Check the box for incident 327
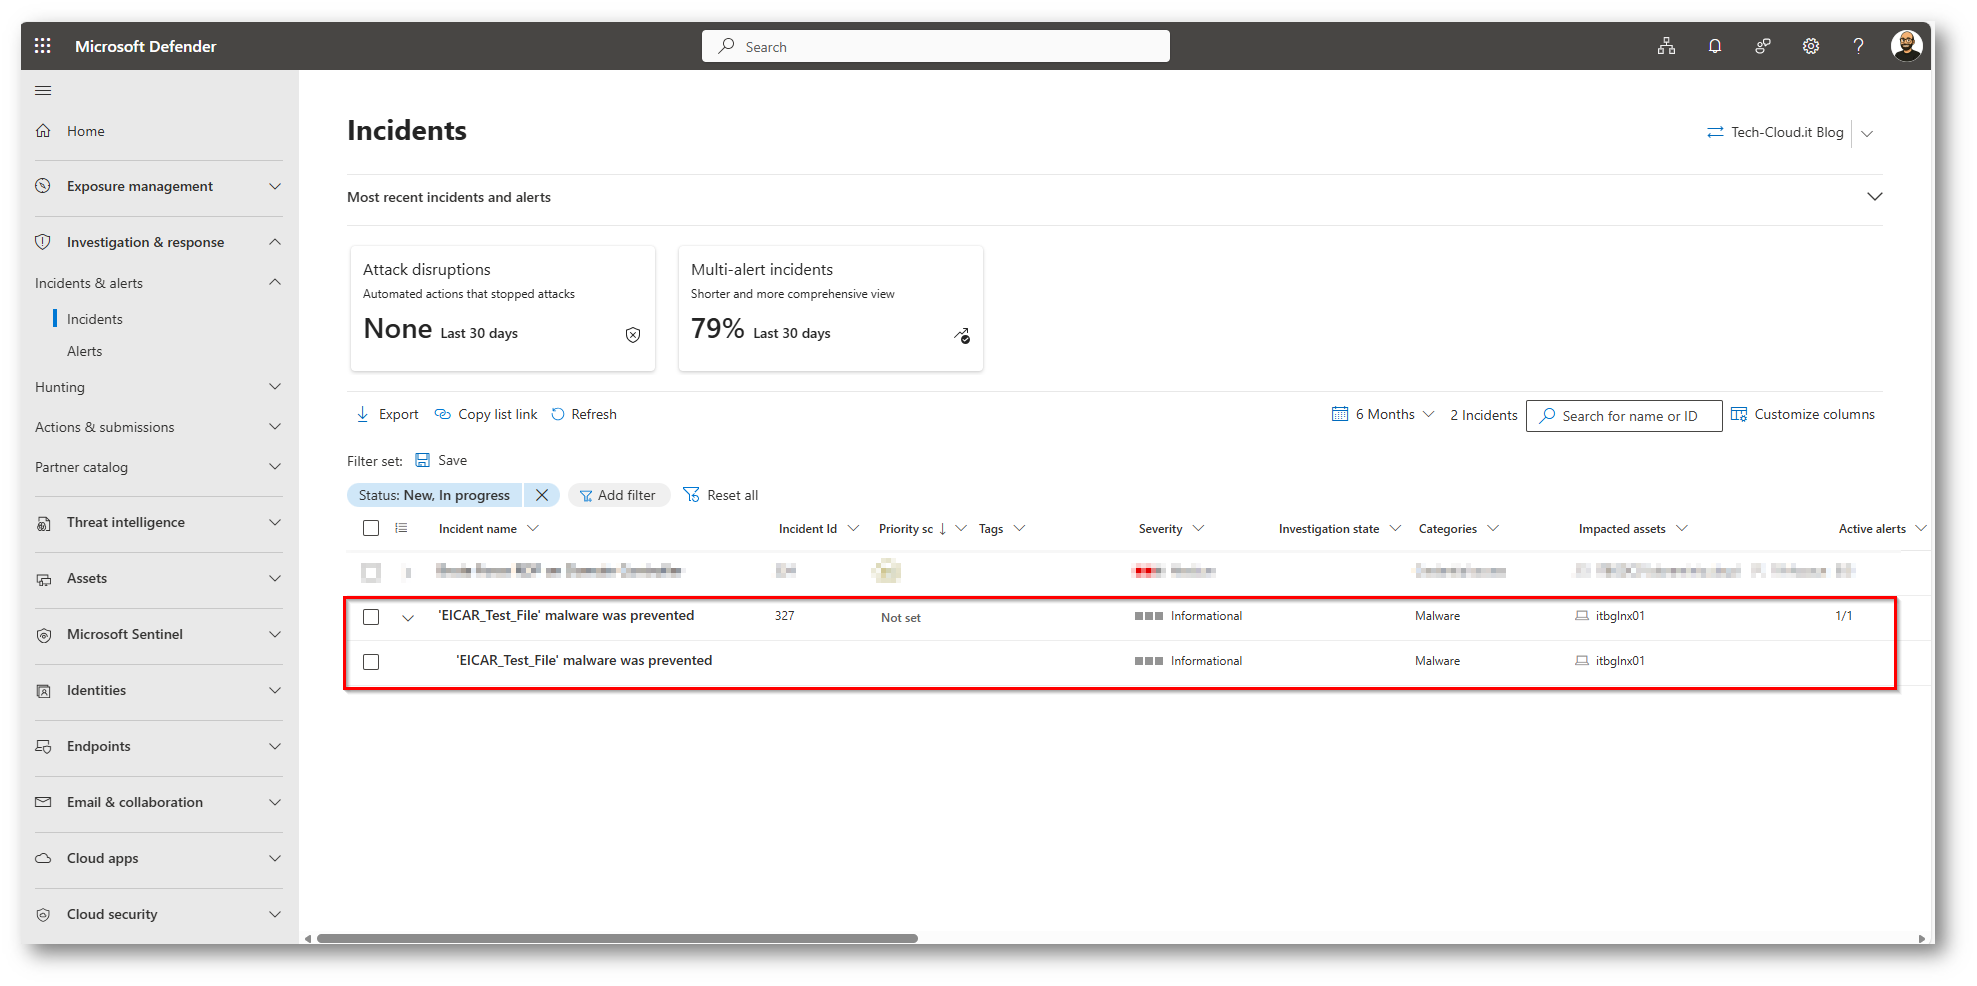 coord(371,617)
